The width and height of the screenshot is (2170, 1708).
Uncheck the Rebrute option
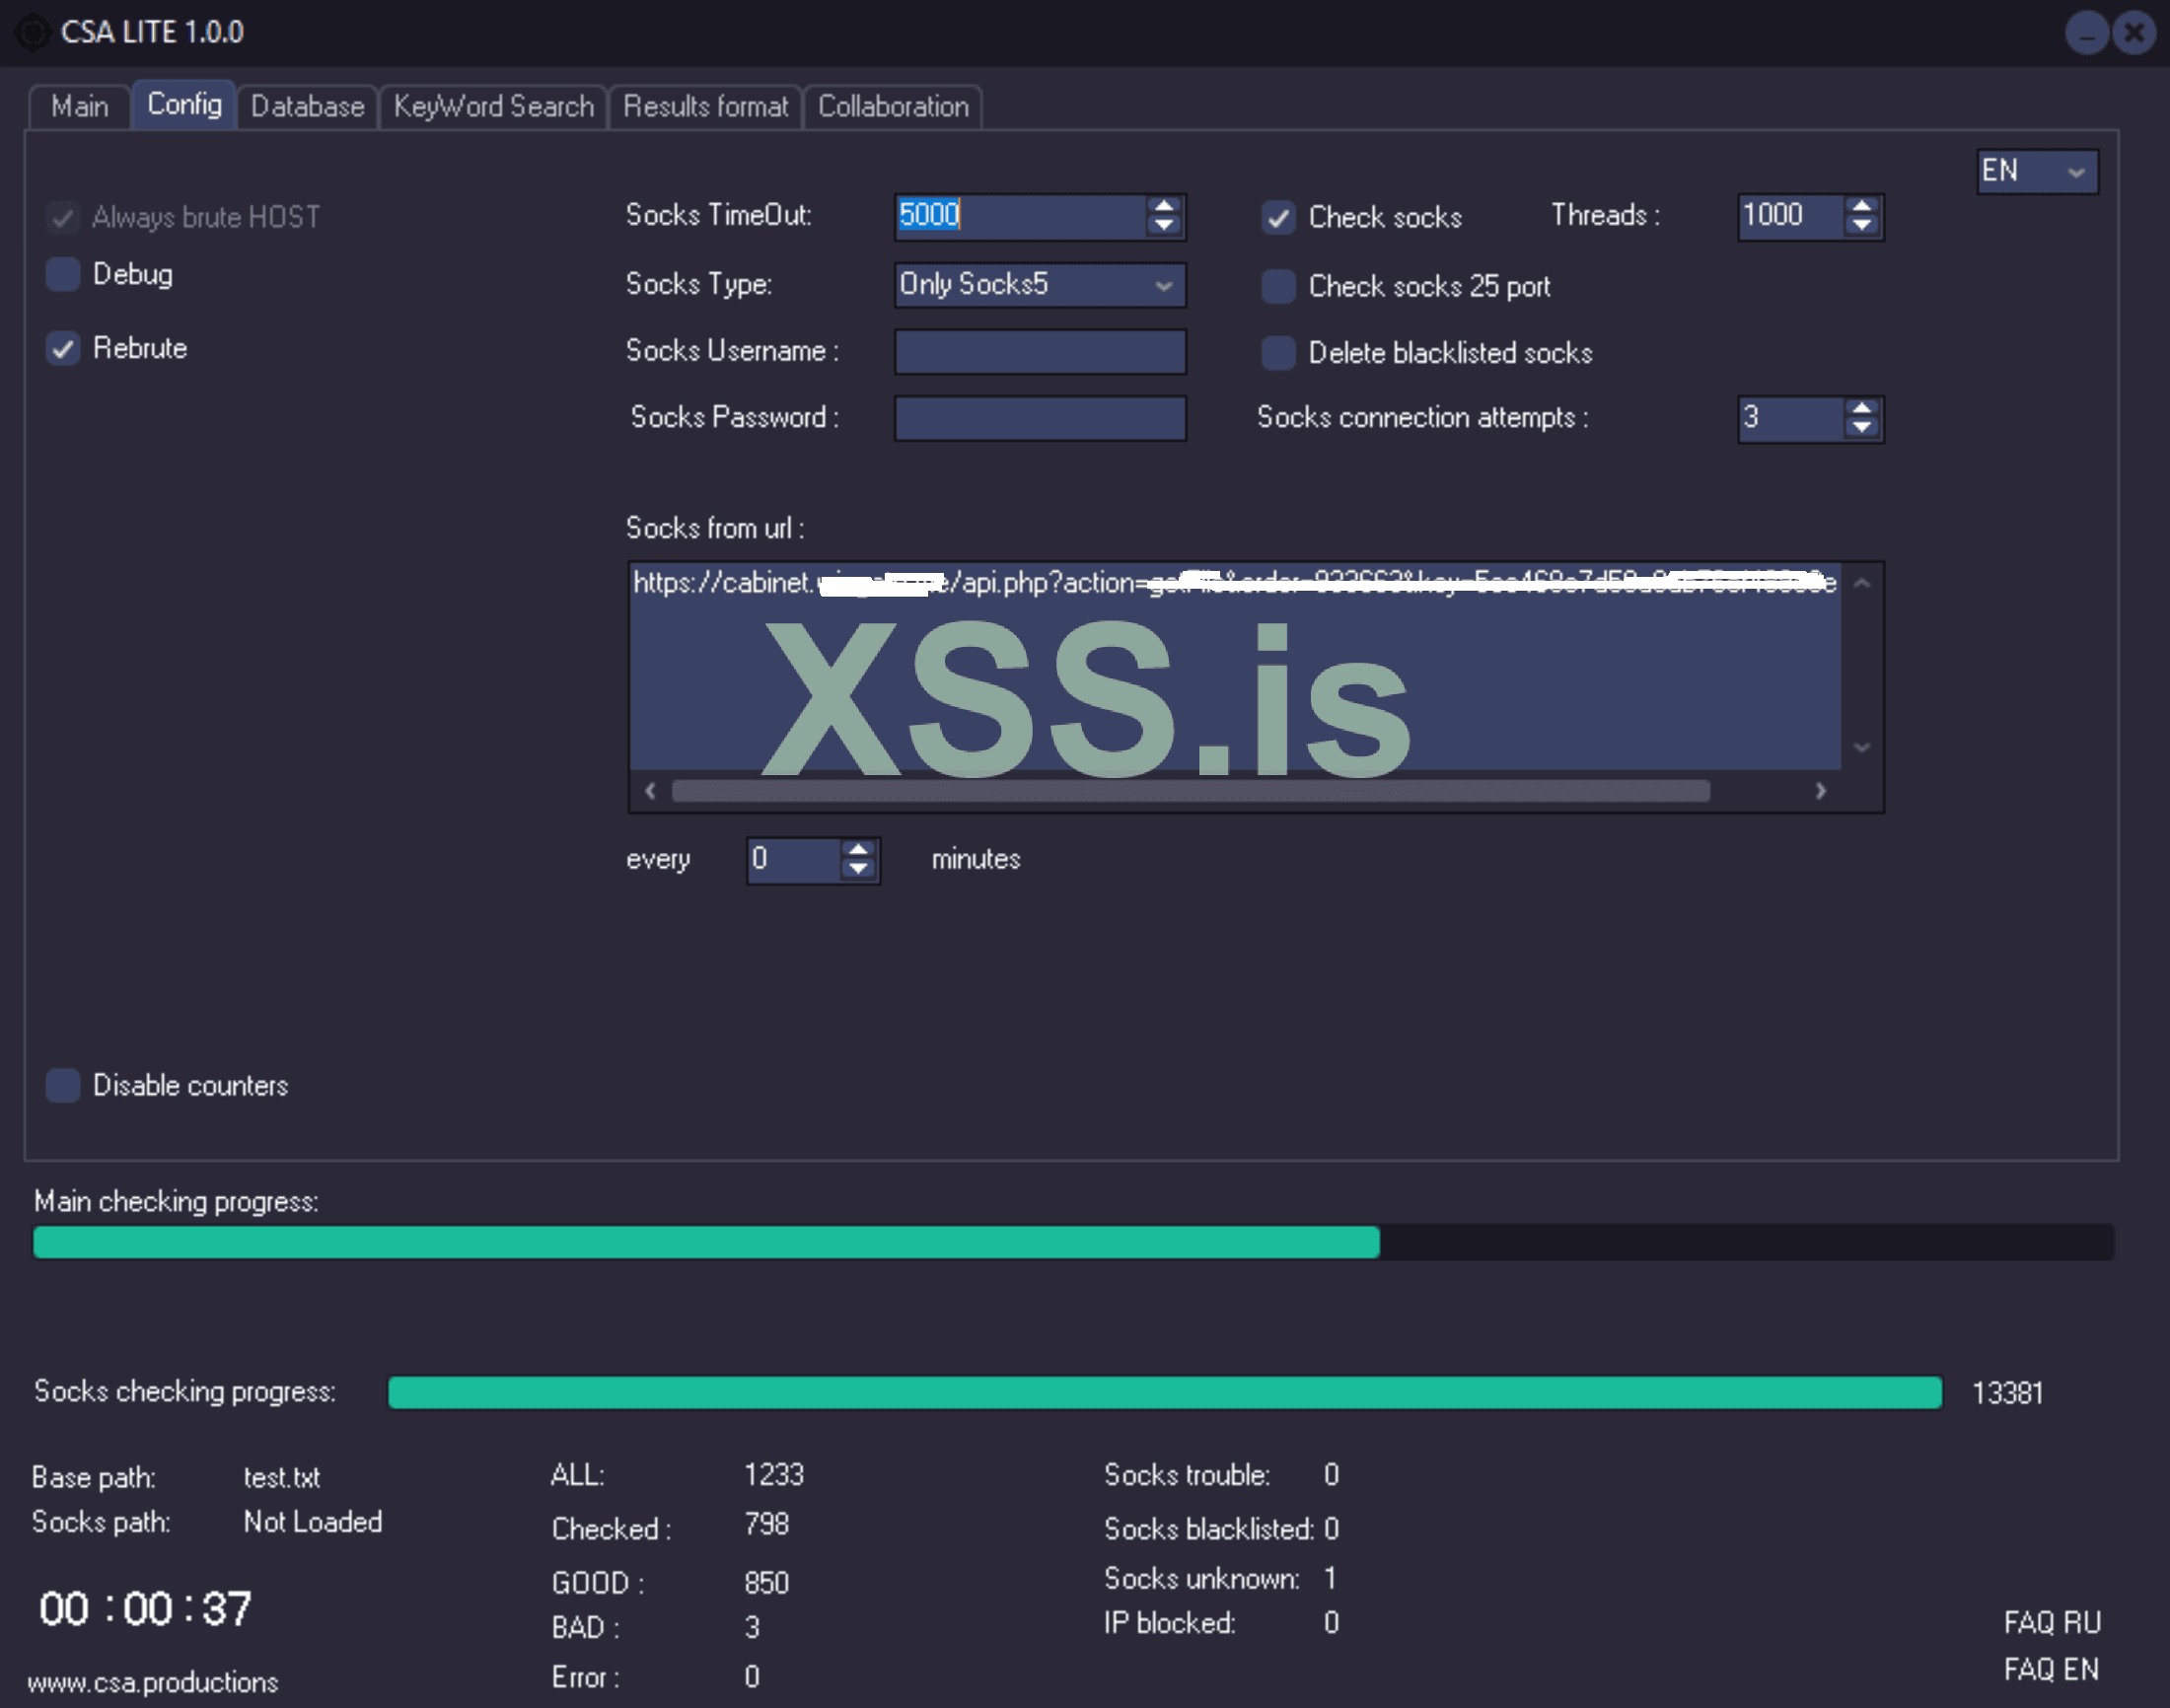[63, 348]
